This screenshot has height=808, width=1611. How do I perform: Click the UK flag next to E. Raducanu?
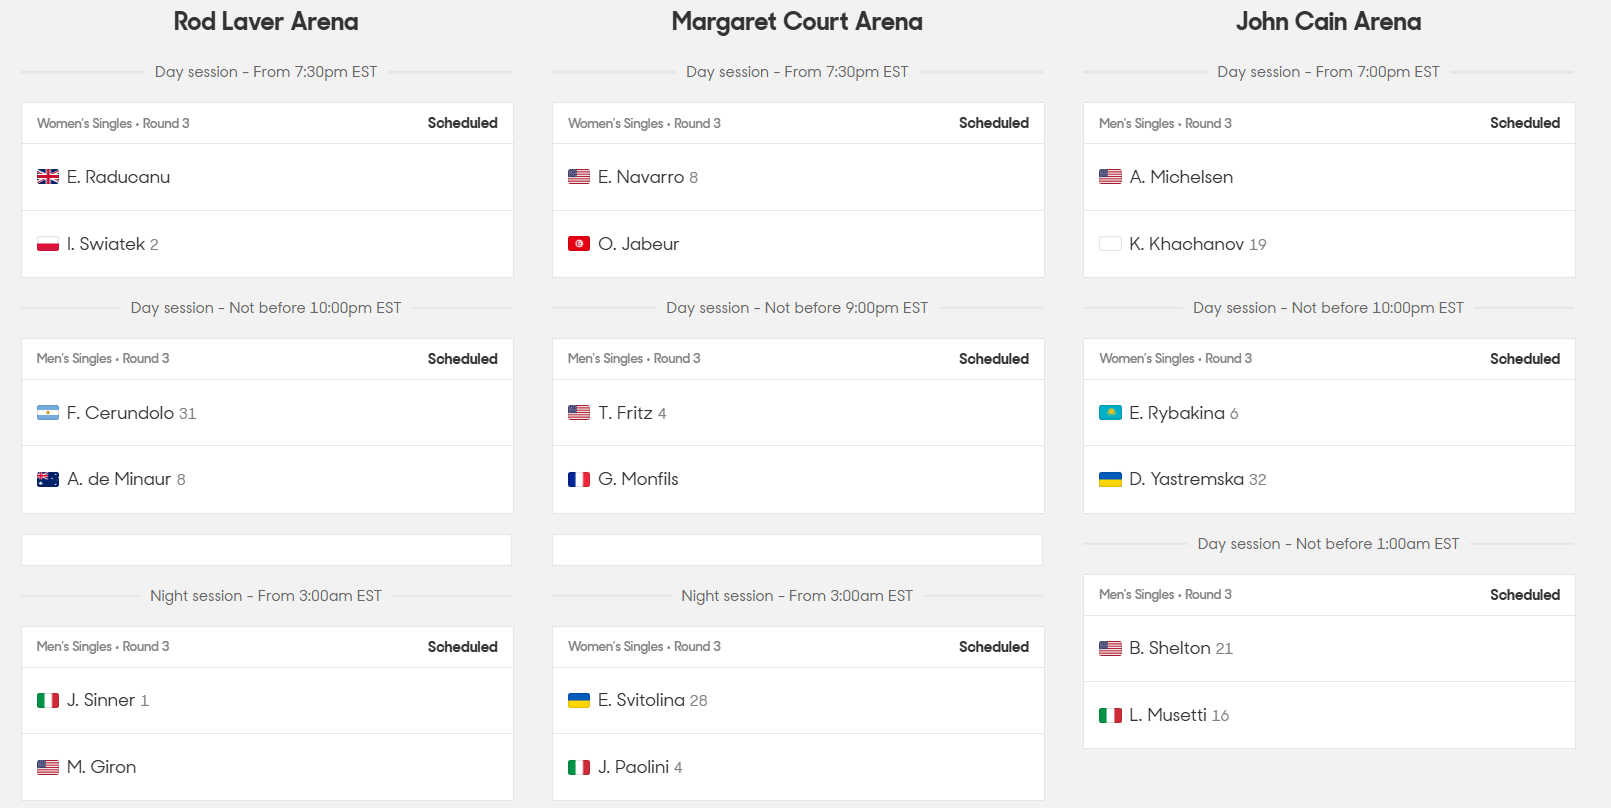coord(48,177)
